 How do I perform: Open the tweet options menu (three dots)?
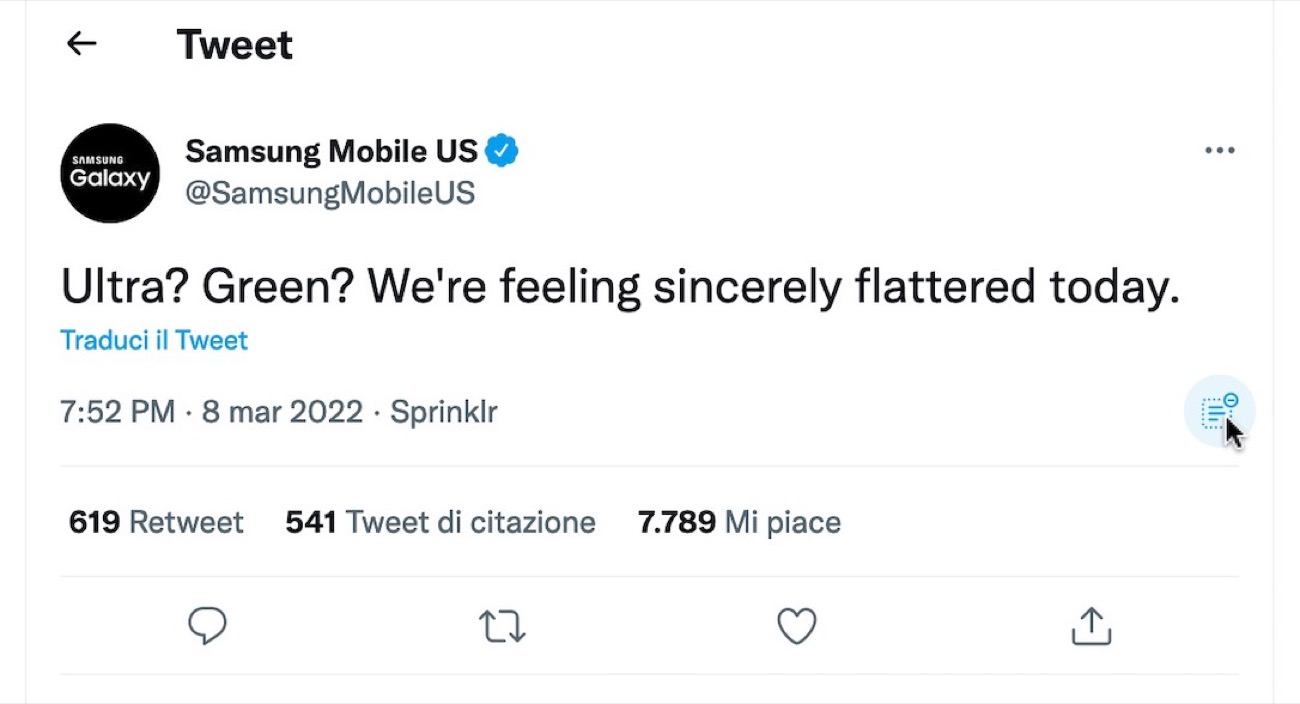tap(1219, 149)
